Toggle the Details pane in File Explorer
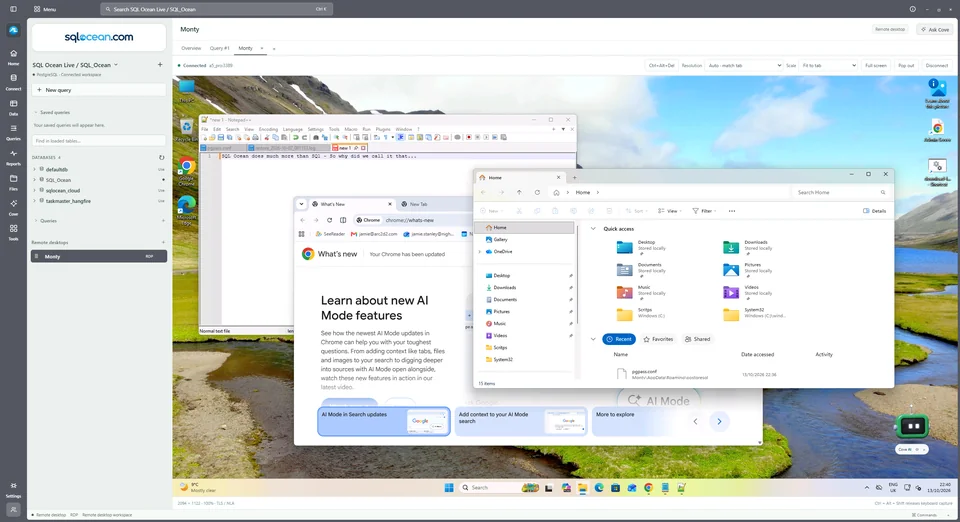 pyautogui.click(x=874, y=211)
